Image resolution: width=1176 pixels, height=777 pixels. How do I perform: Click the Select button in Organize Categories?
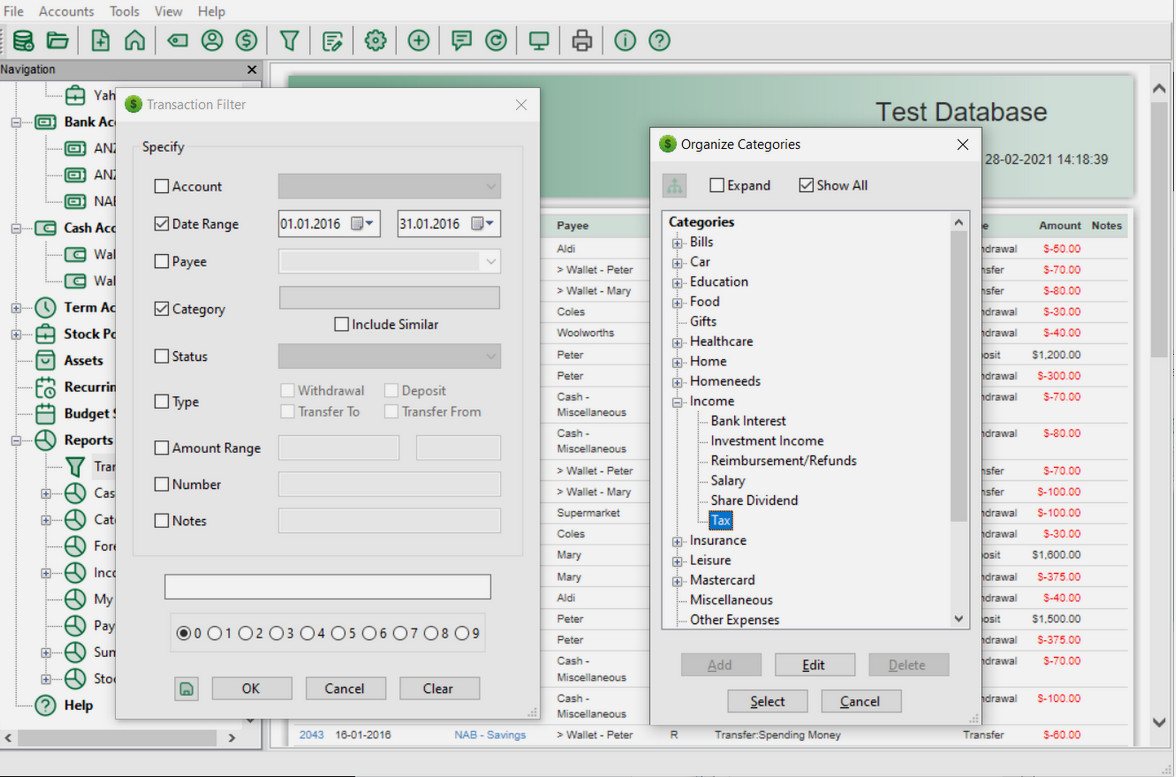coord(767,701)
